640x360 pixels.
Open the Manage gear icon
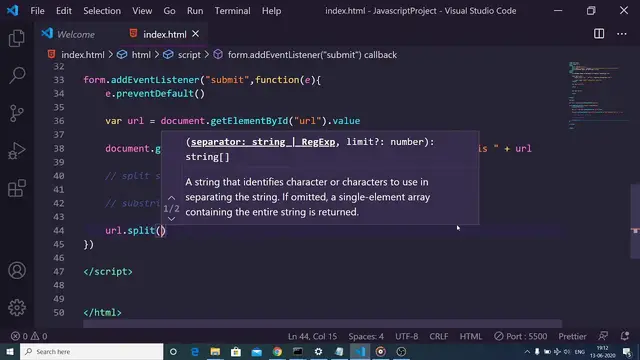17,308
